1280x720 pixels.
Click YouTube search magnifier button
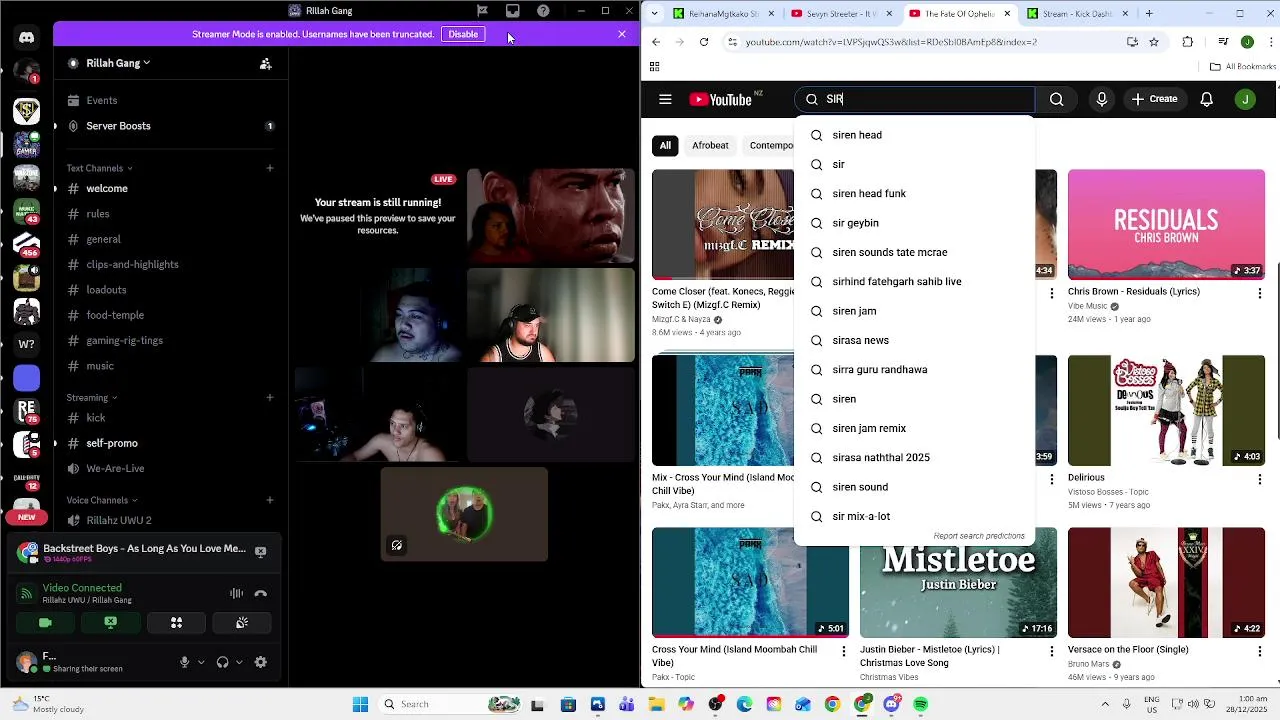pos(1056,99)
